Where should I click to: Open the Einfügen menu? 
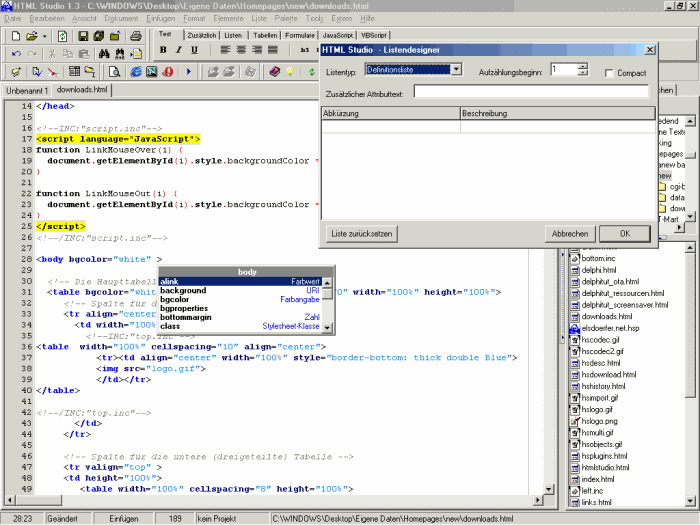(161, 18)
